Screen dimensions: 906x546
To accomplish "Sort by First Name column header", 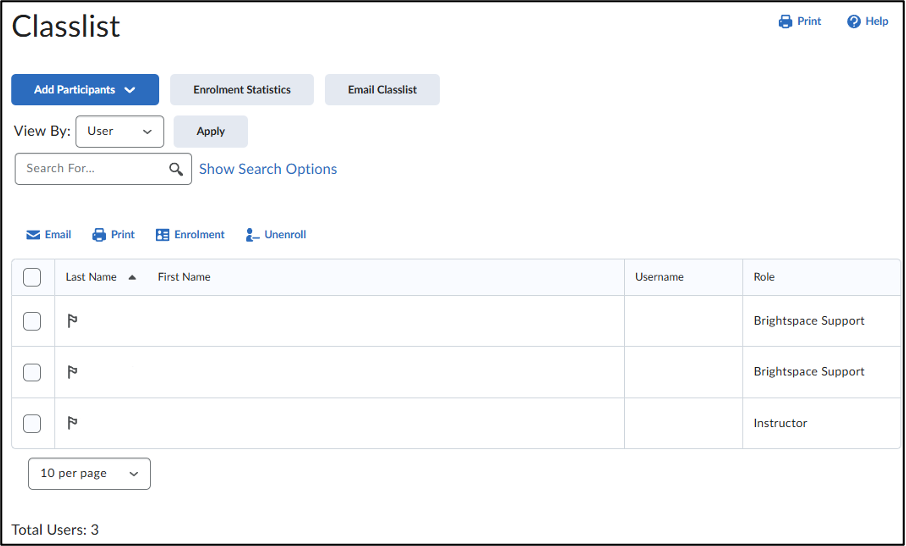I will coord(184,277).
